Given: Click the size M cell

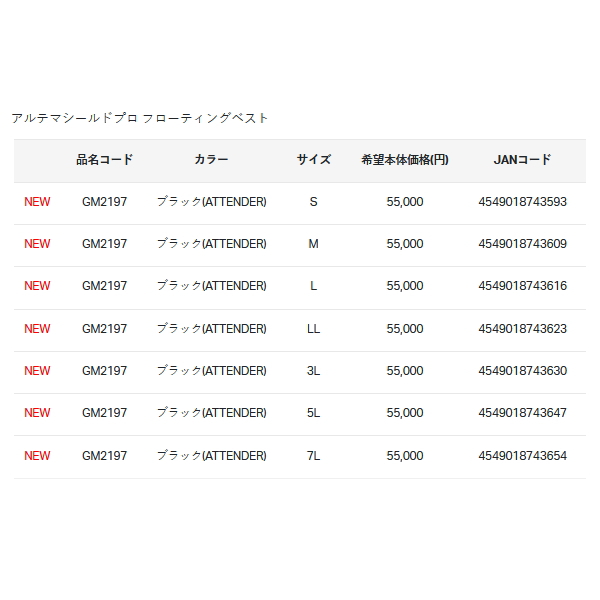Looking at the screenshot, I should 313,244.
